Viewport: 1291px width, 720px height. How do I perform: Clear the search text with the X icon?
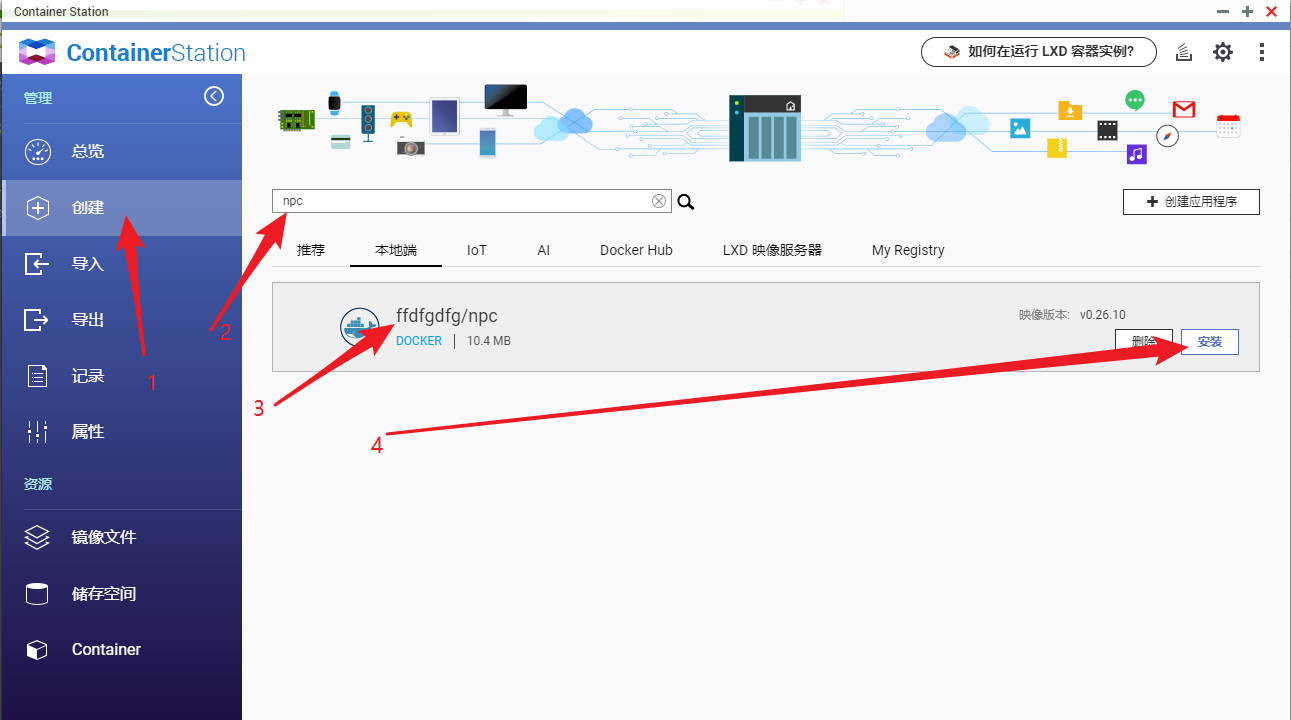pyautogui.click(x=659, y=201)
